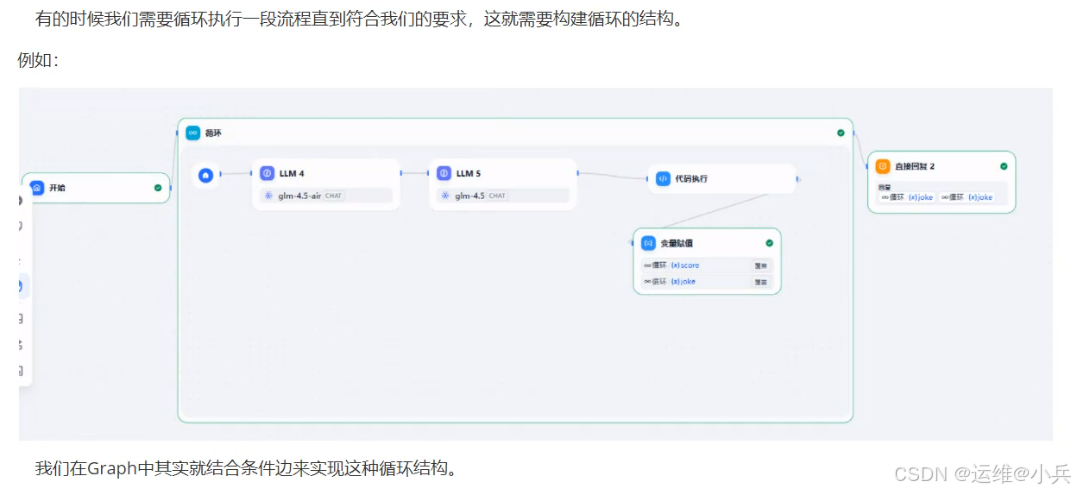The image size is (1075, 491).
Task: Click the 循环 score variable row
Action: click(706, 265)
